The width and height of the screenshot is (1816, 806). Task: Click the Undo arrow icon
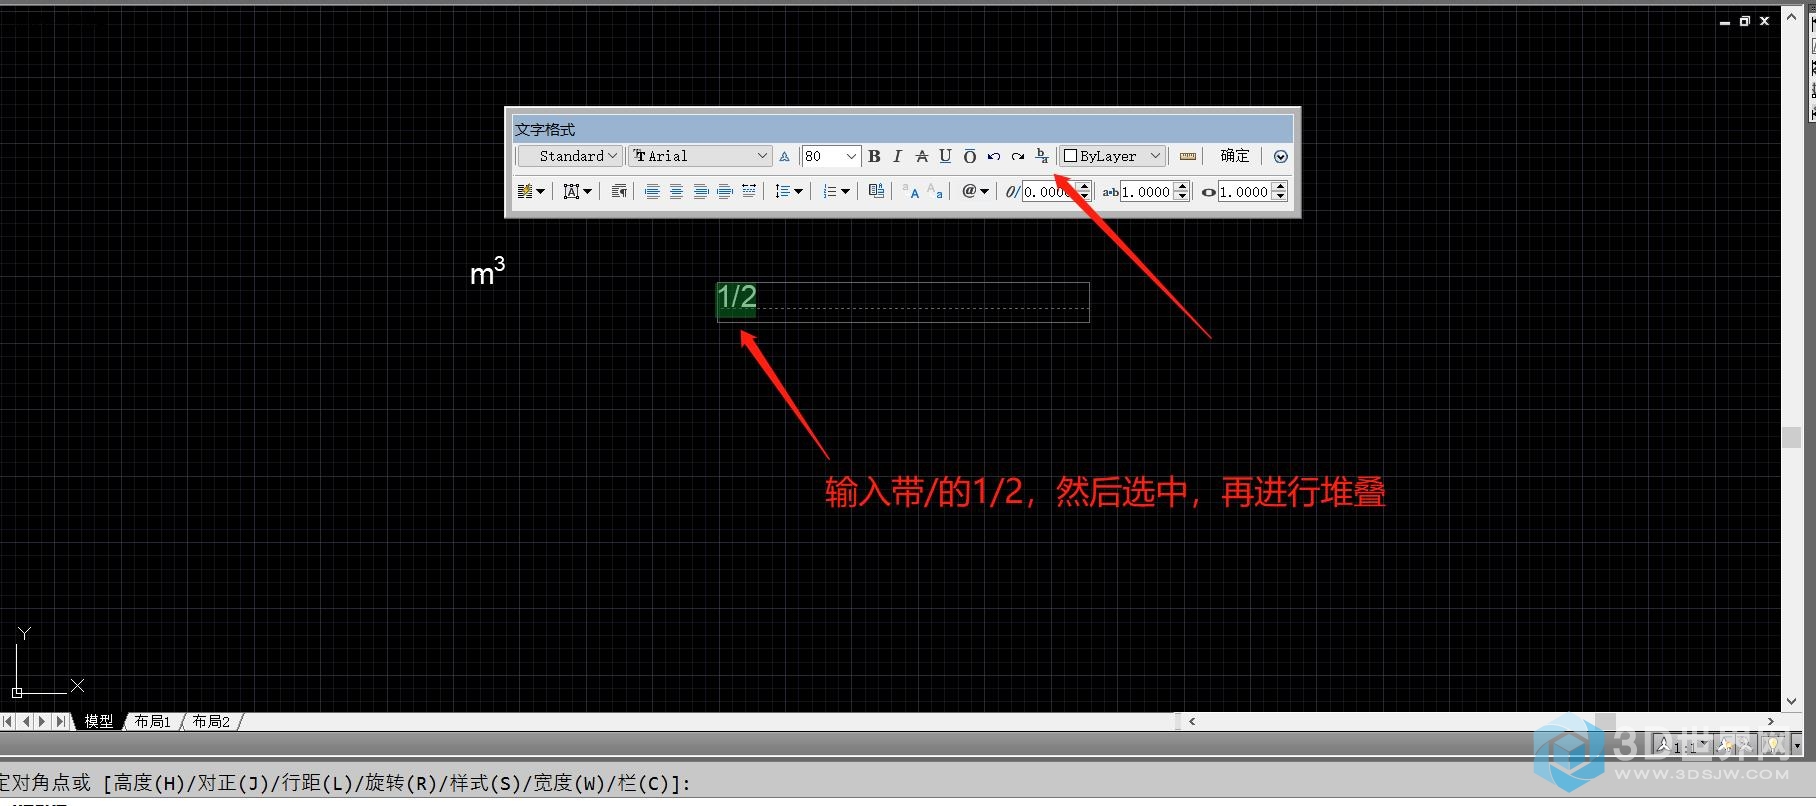pyautogui.click(x=993, y=156)
